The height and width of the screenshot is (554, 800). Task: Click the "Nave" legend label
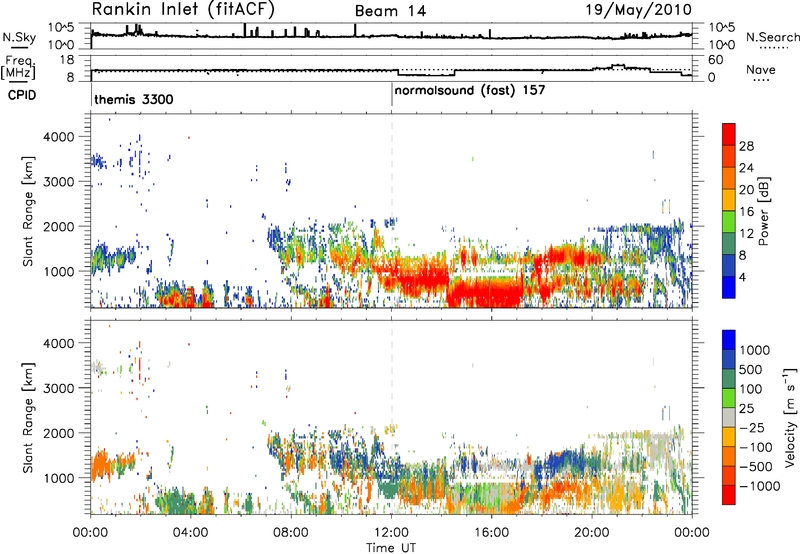pos(761,69)
